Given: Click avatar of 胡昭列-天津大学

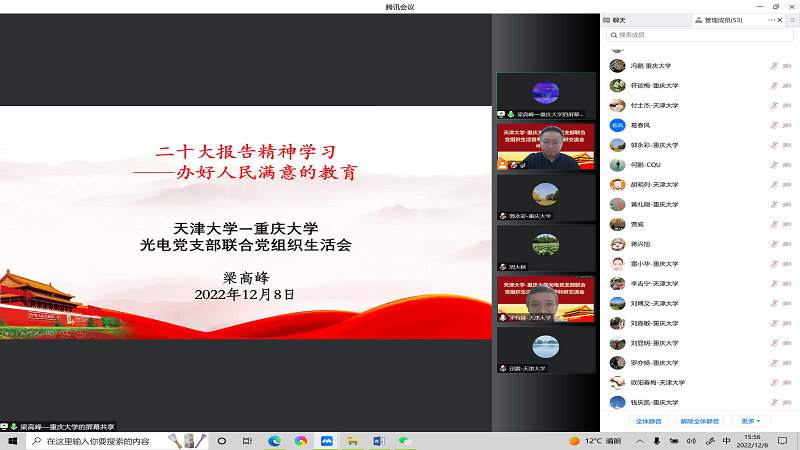Looking at the screenshot, I should coord(617,184).
